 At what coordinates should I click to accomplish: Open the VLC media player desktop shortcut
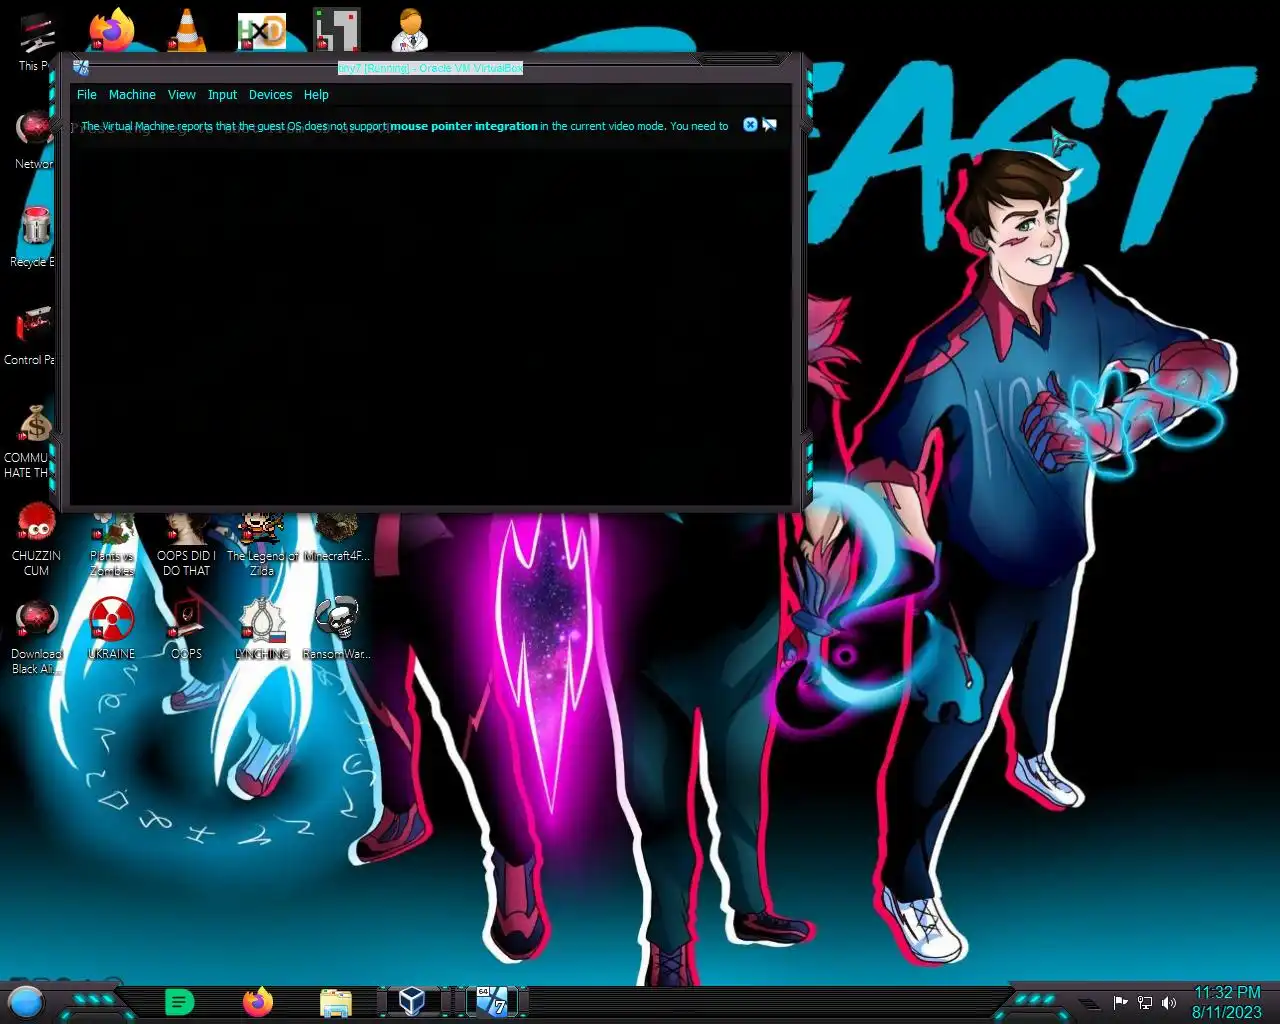click(186, 30)
